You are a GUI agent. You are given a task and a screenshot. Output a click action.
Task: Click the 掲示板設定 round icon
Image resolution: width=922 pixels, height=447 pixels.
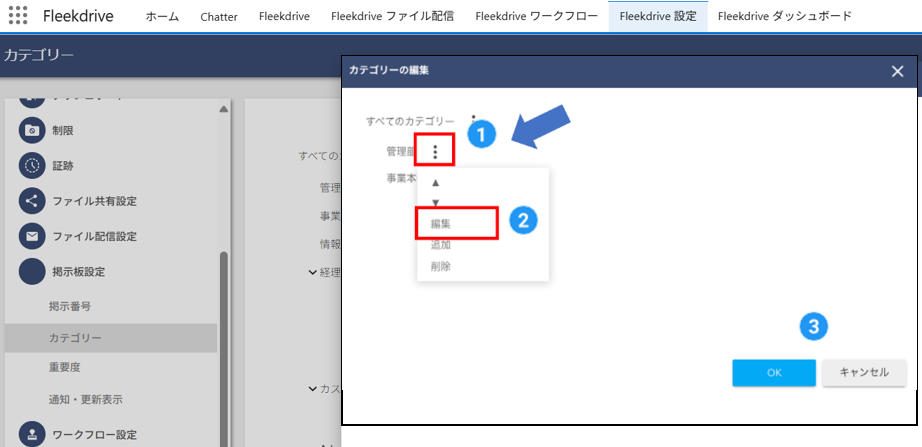click(32, 272)
